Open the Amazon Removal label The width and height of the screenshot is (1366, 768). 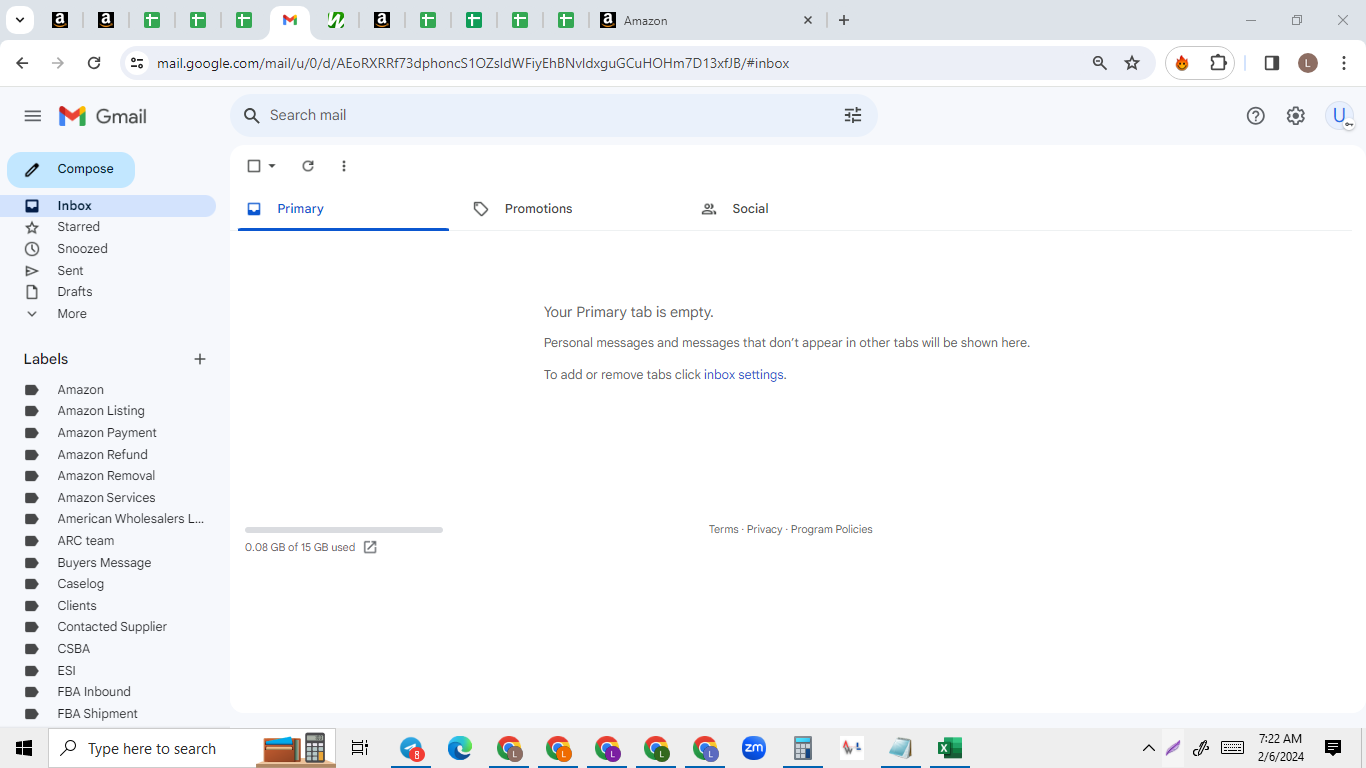106,476
